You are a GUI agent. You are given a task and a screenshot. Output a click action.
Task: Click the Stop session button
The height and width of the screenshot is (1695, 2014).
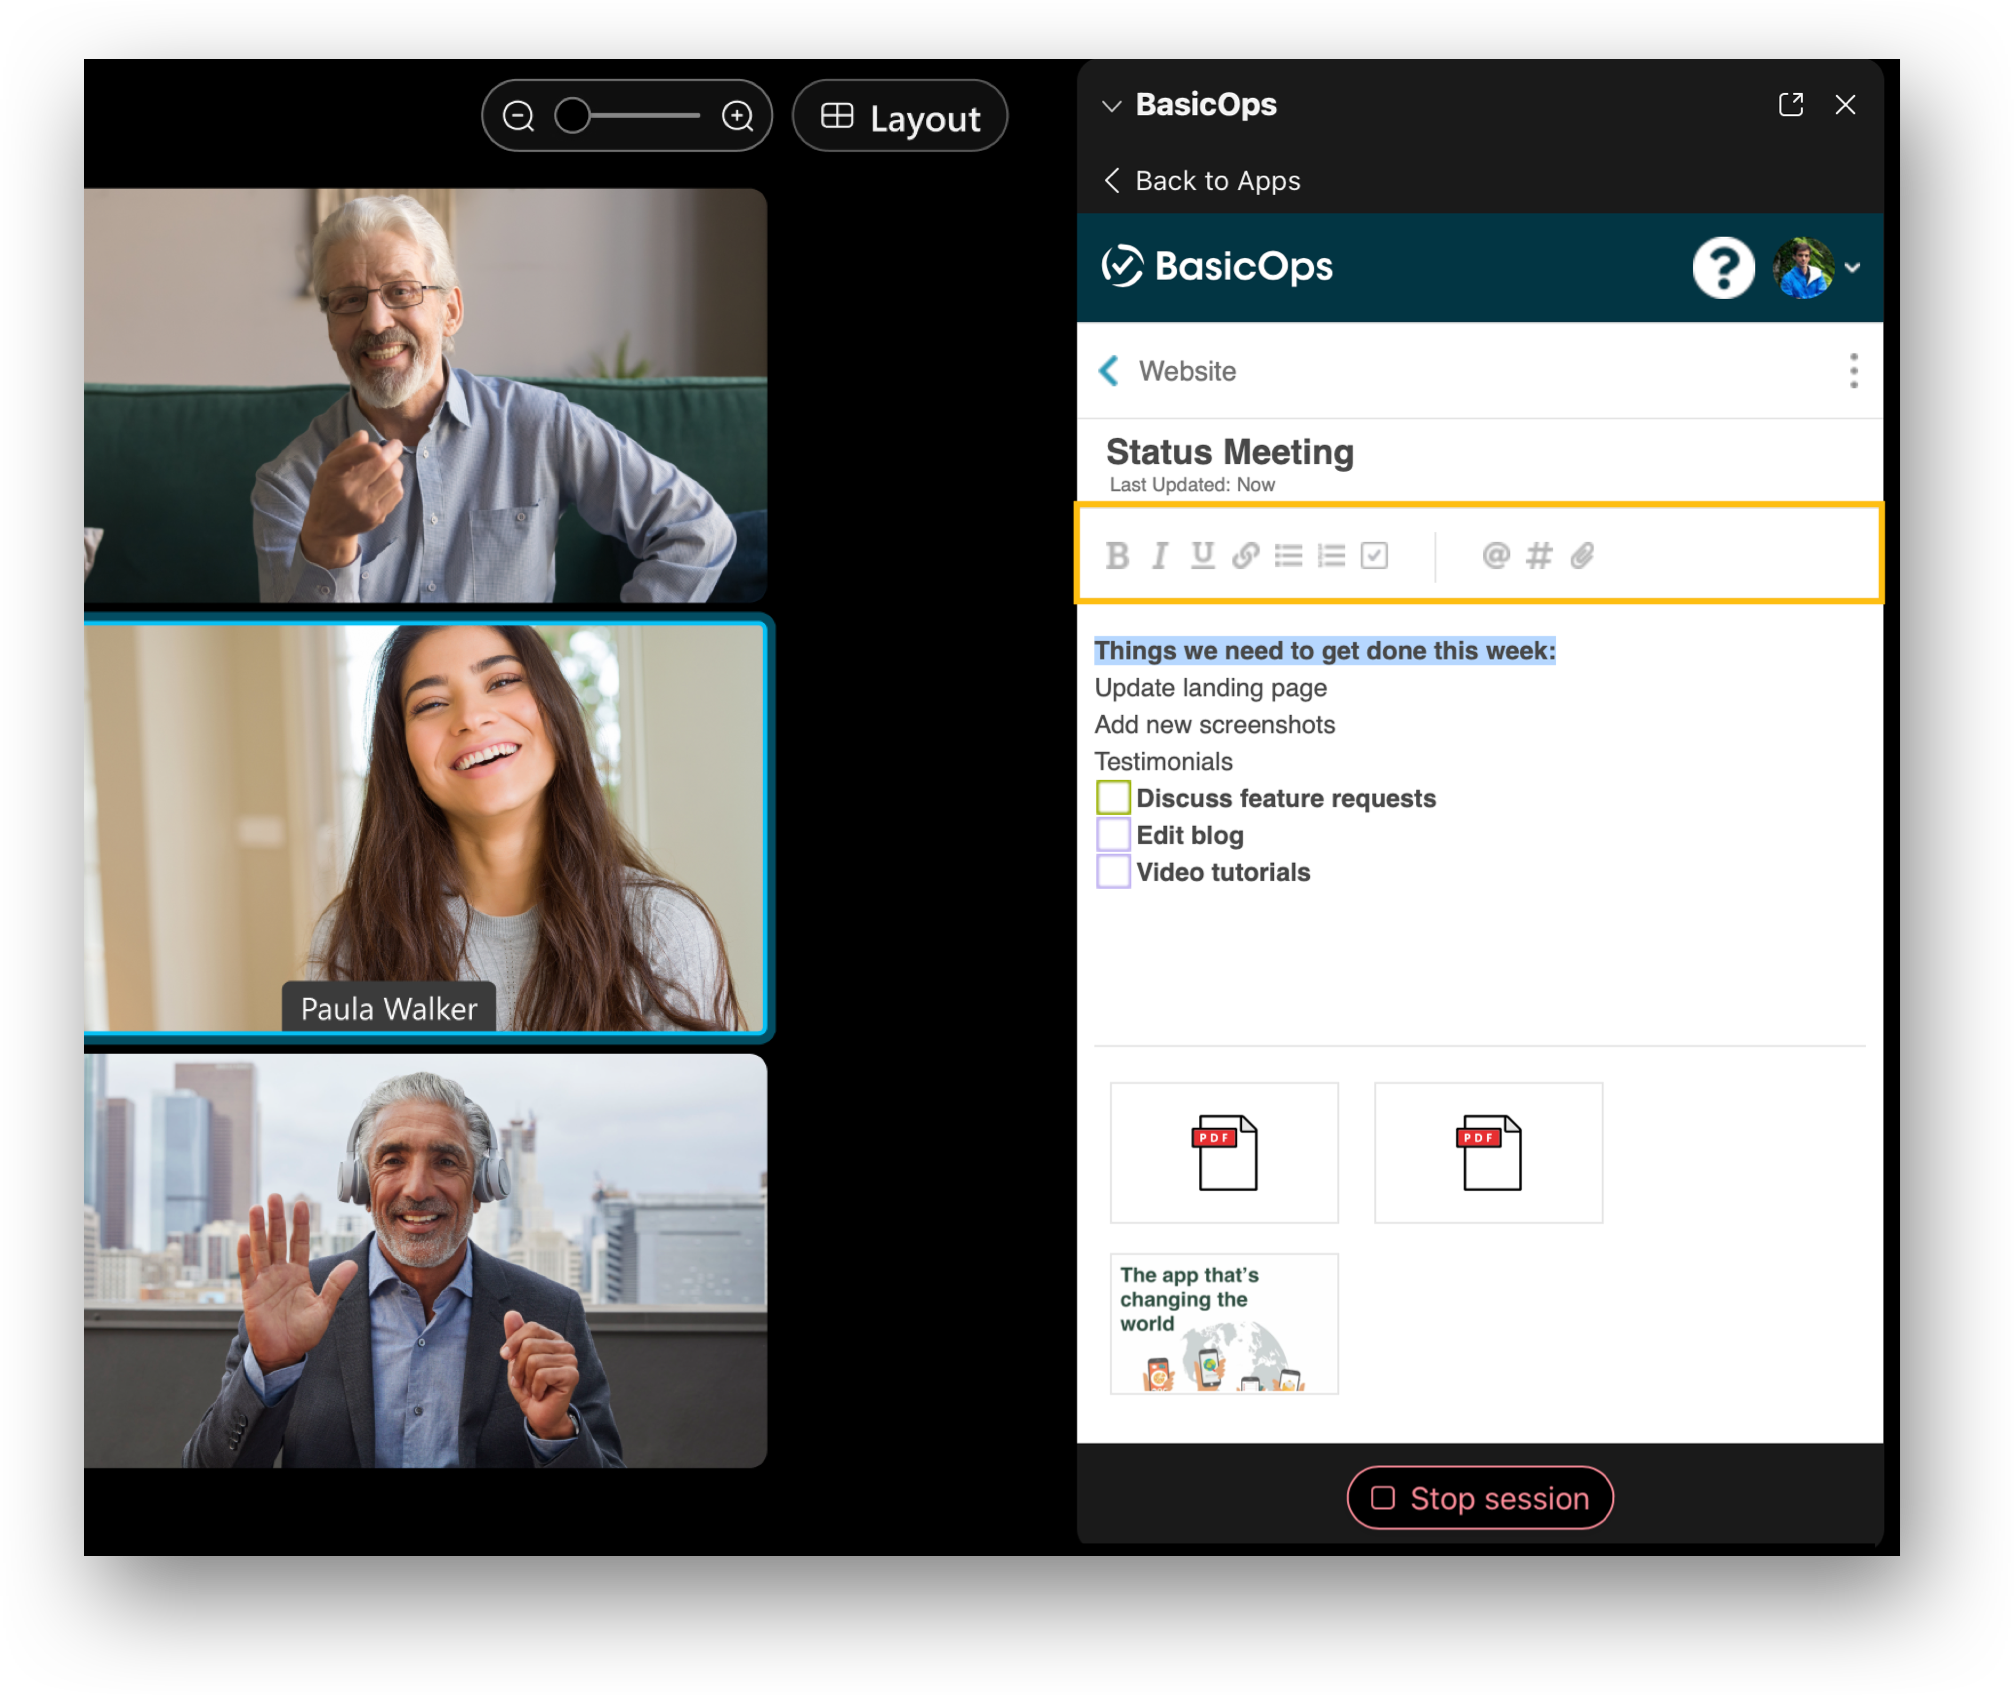pyautogui.click(x=1479, y=1497)
